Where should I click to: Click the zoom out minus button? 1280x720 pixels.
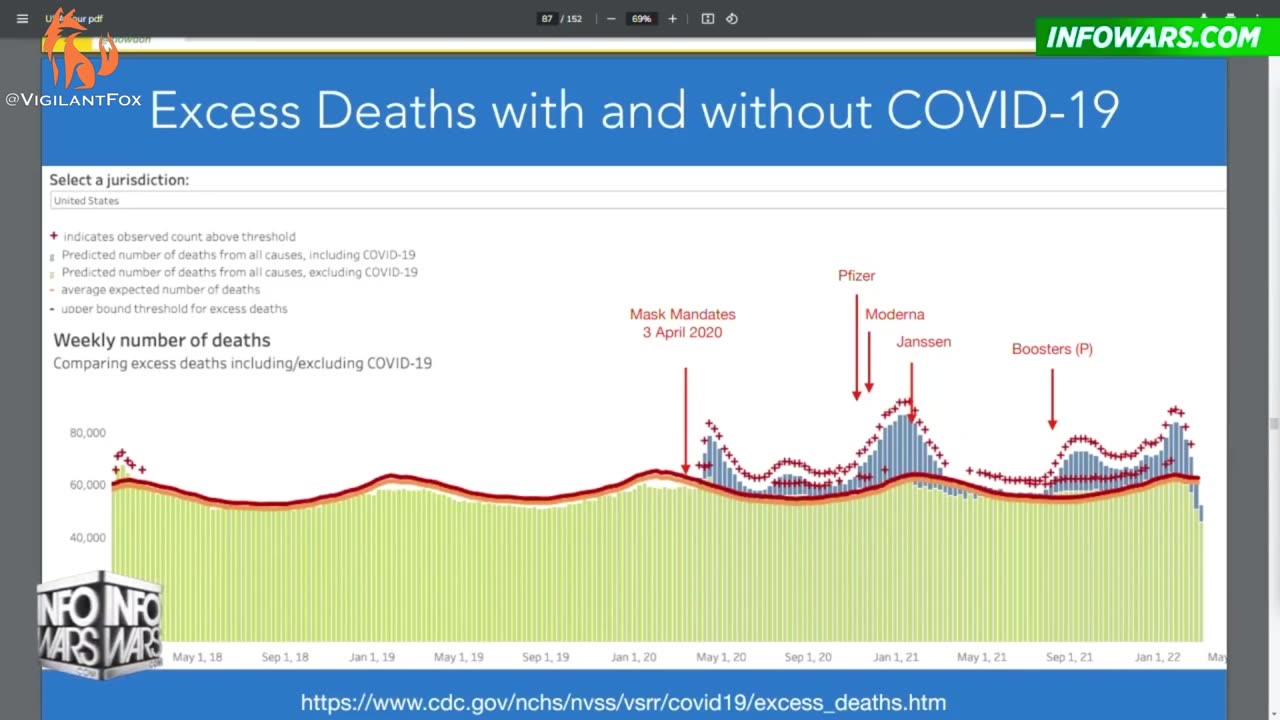(611, 18)
